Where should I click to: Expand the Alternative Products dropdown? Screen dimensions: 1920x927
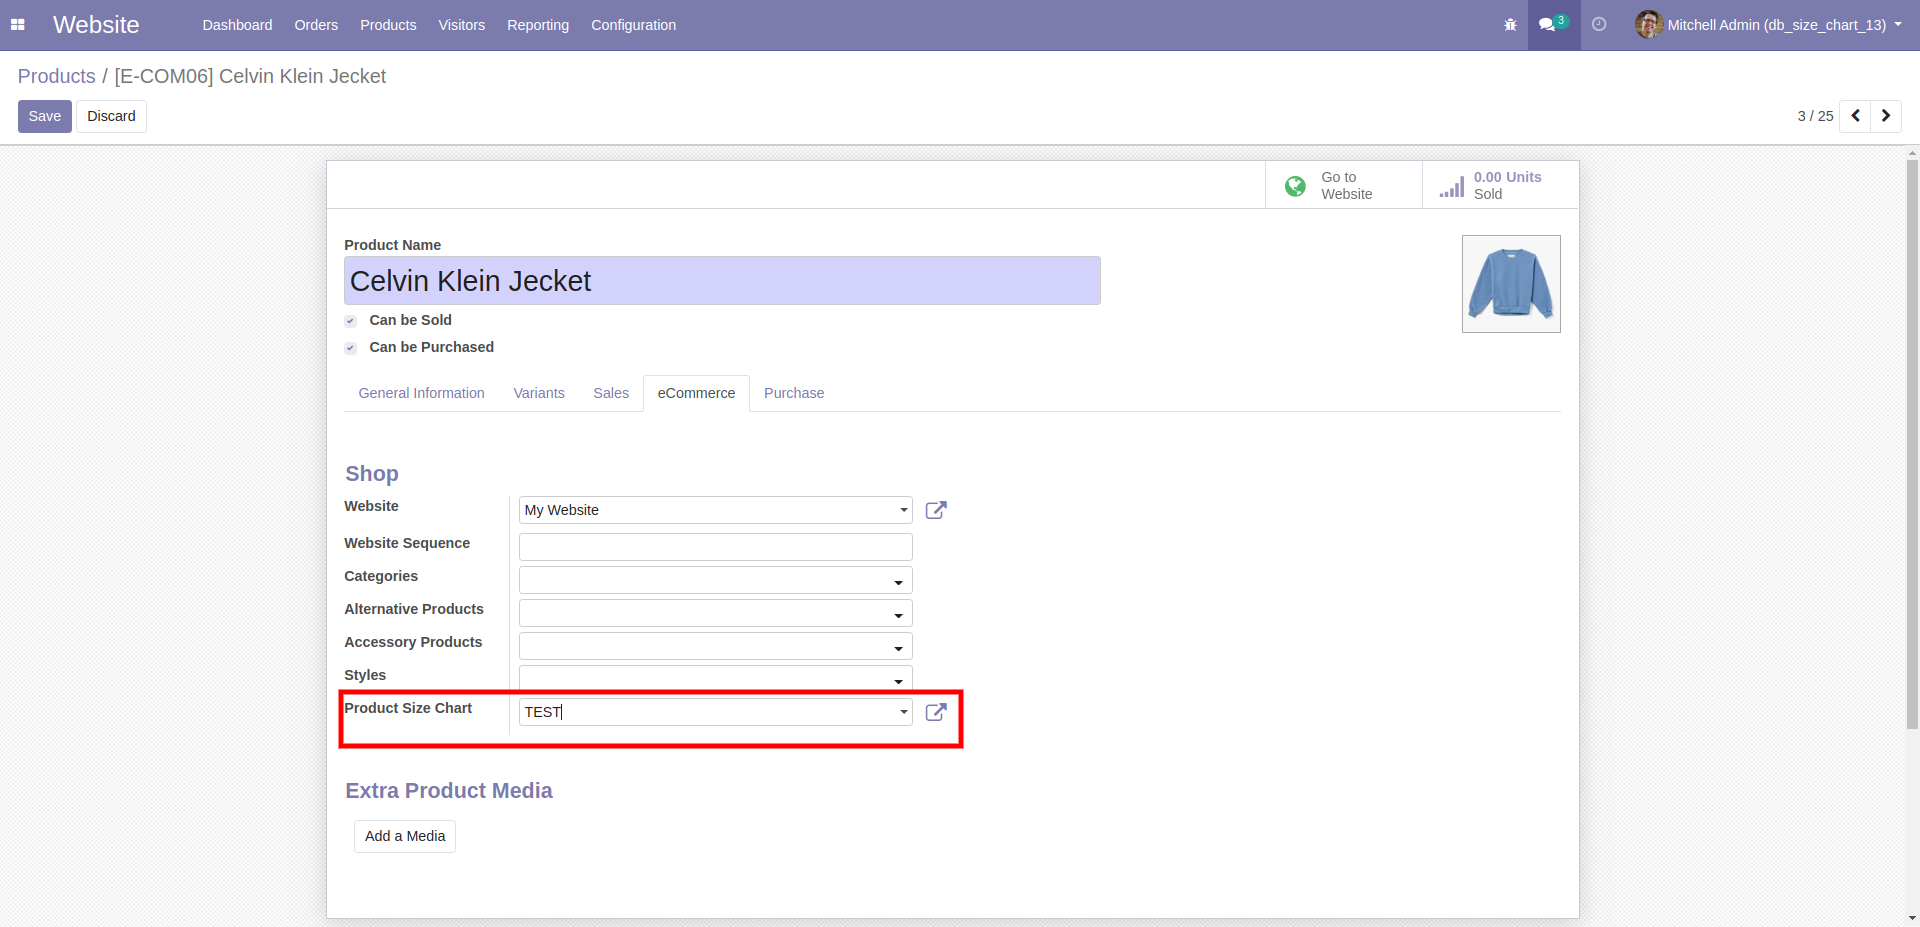point(898,614)
